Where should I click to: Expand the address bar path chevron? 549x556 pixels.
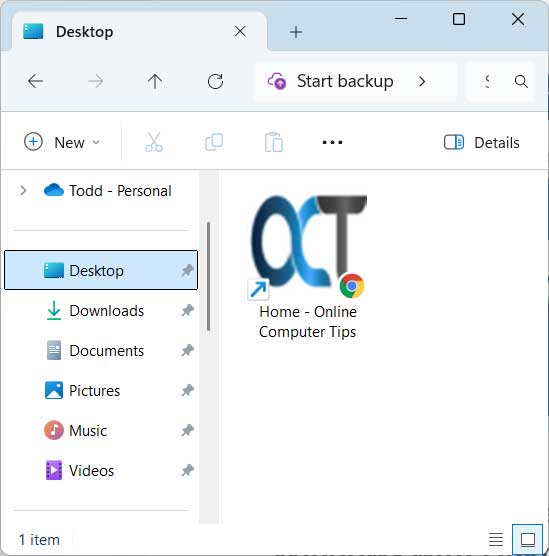422,82
